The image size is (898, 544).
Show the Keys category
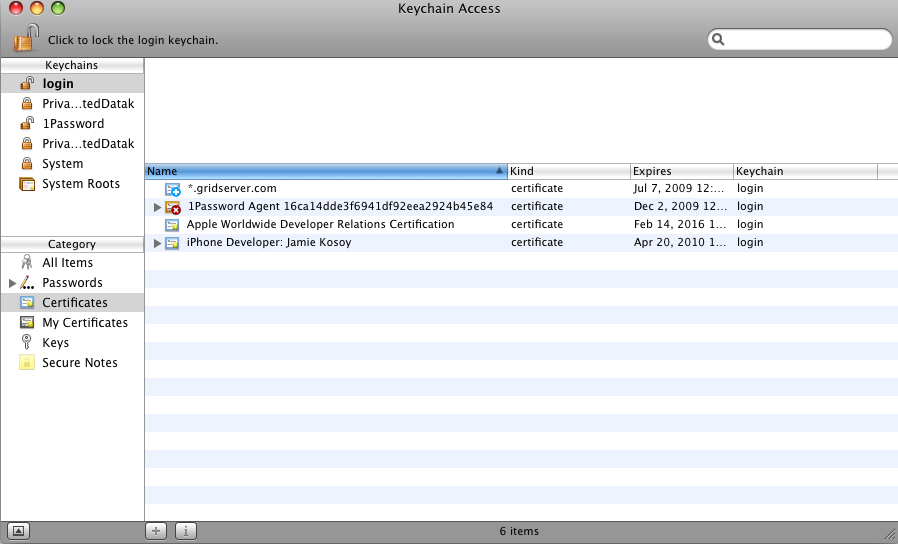click(55, 343)
